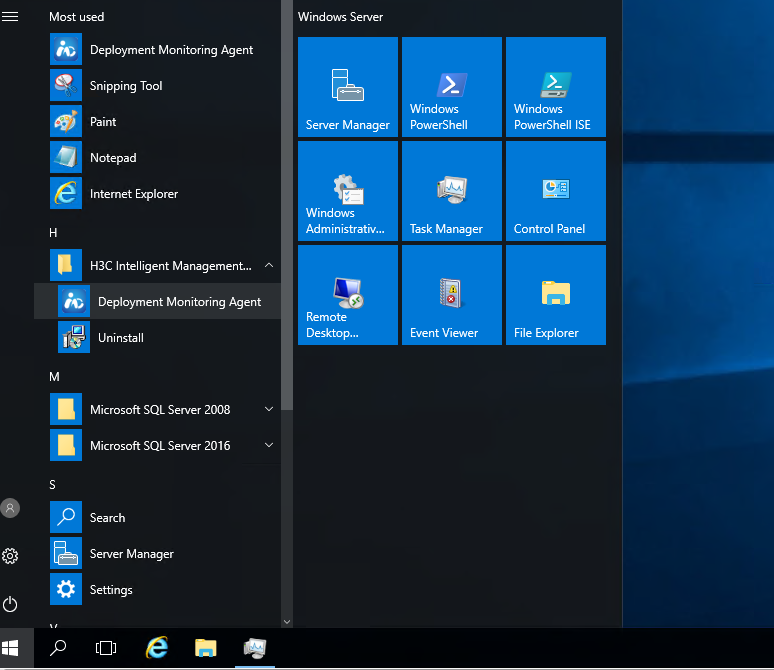Open the user account menu icon
Image resolution: width=774 pixels, height=670 pixels.
click(10, 508)
